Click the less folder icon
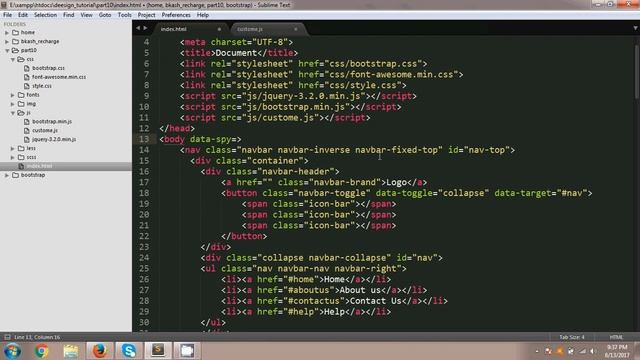The image size is (640, 360). 21,148
